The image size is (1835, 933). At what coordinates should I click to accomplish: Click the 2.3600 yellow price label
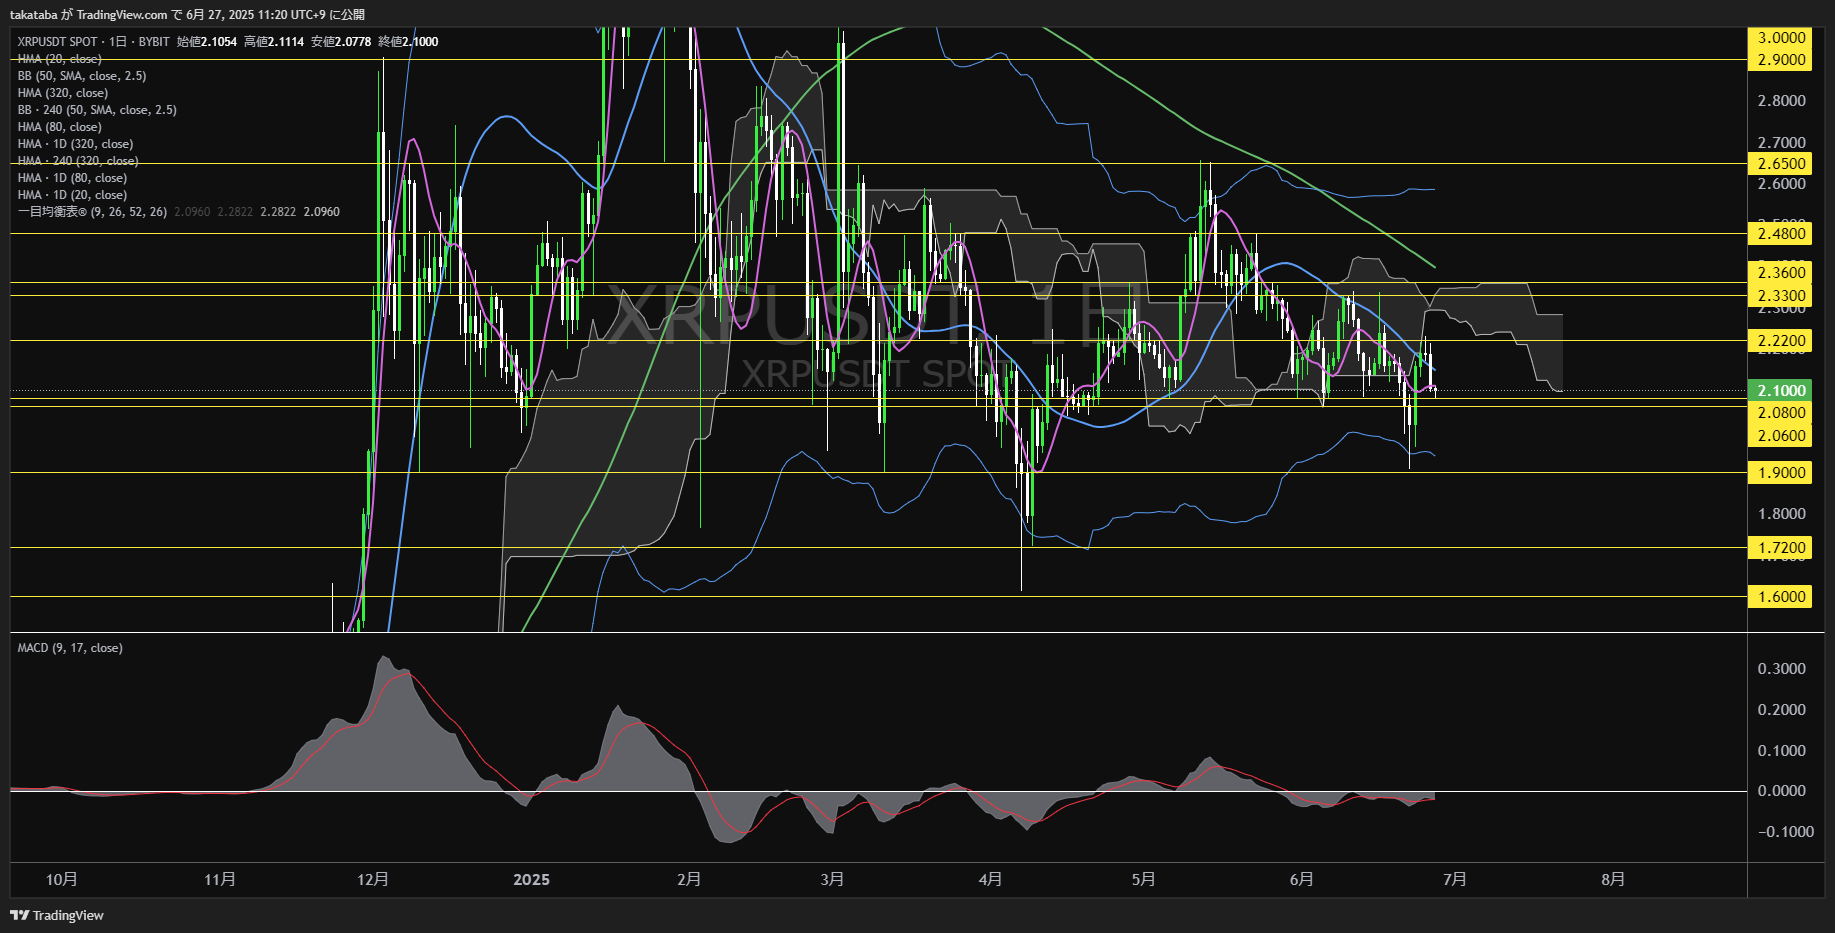click(x=1780, y=273)
